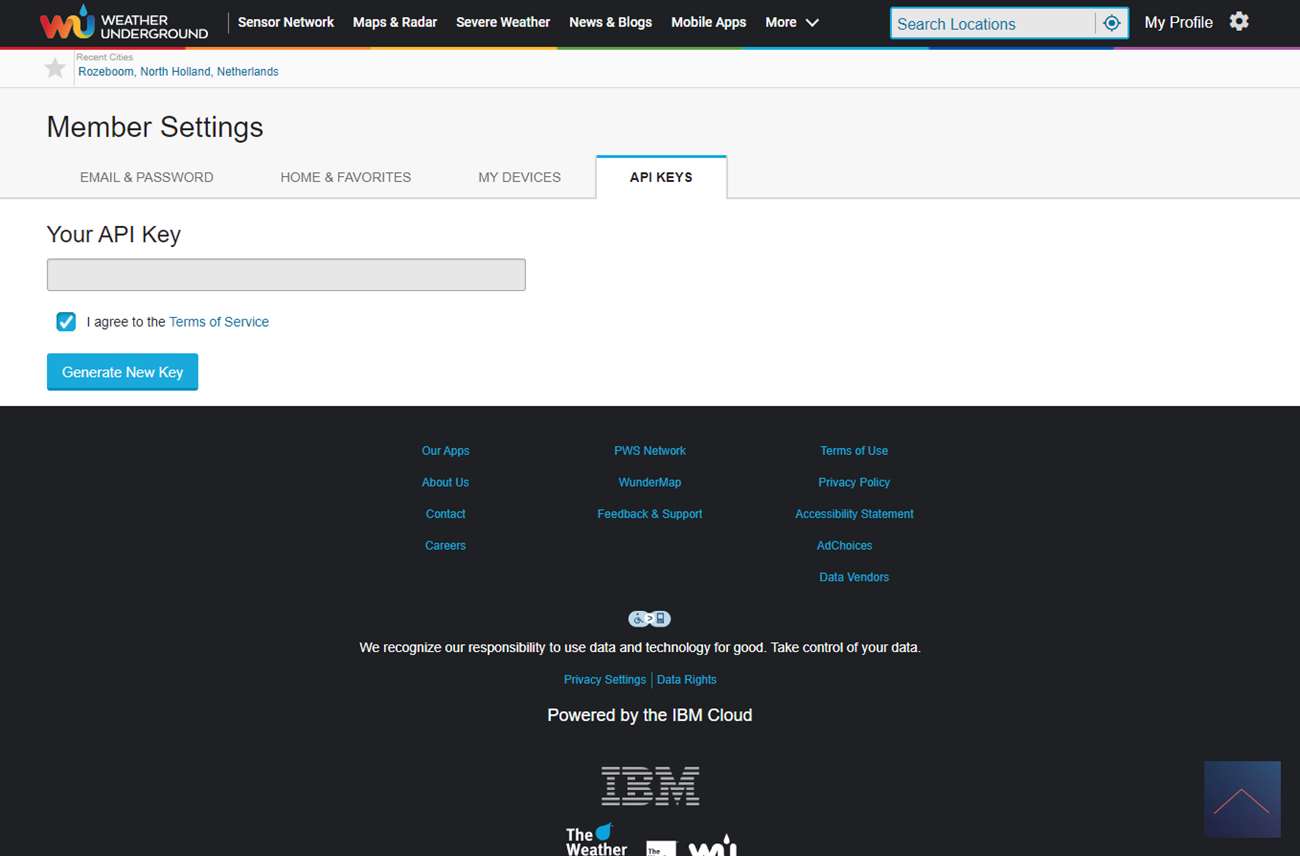
Task: Click the accessibility badge icon in footer
Action: (x=649, y=619)
